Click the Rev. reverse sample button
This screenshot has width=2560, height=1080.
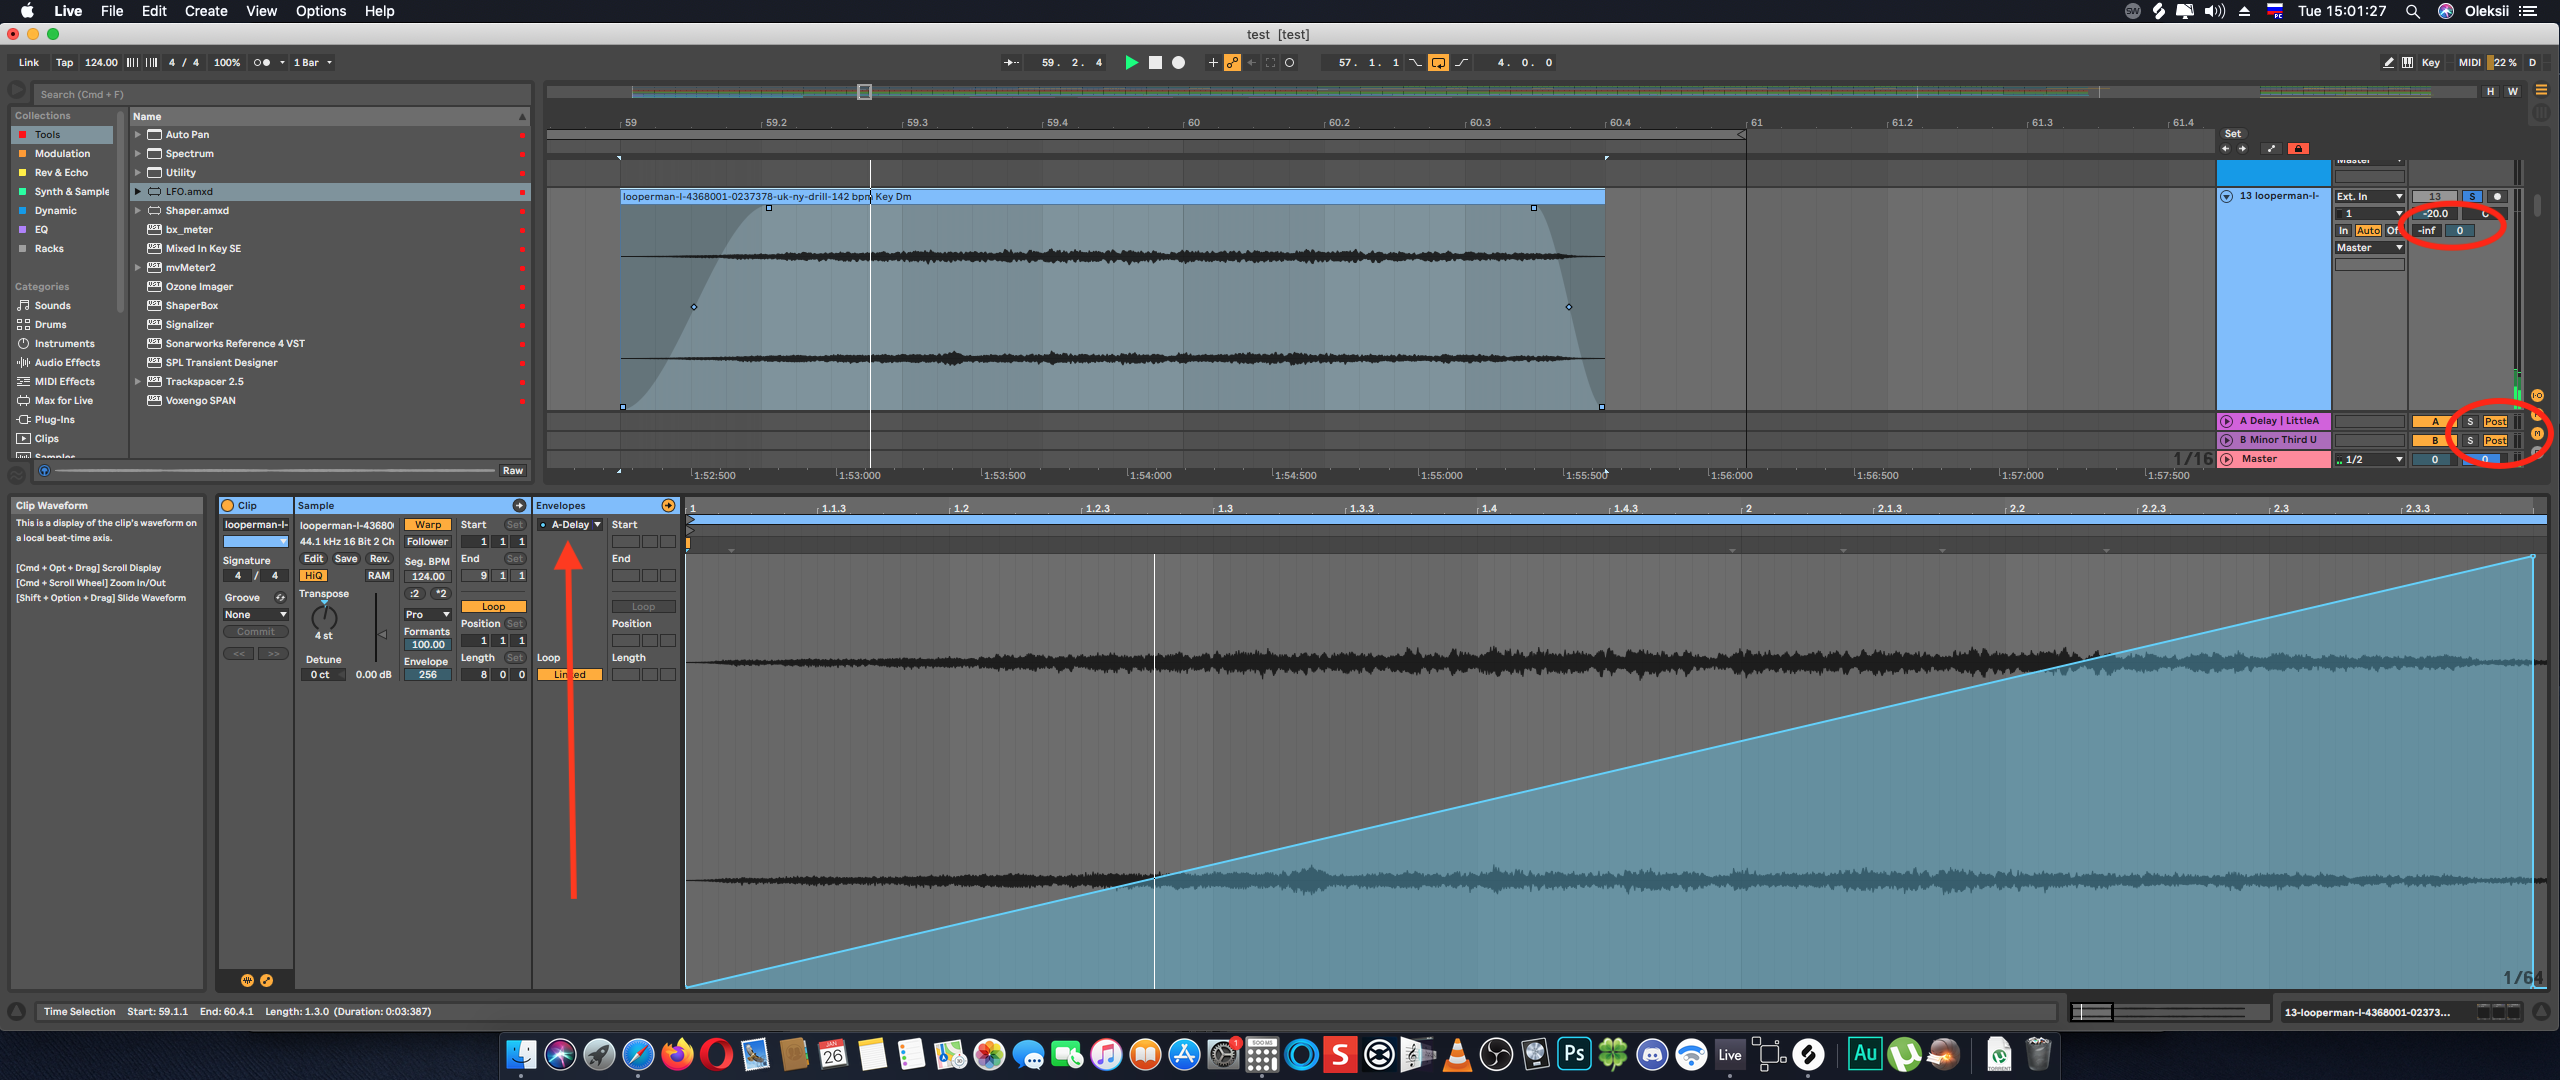pyautogui.click(x=379, y=558)
